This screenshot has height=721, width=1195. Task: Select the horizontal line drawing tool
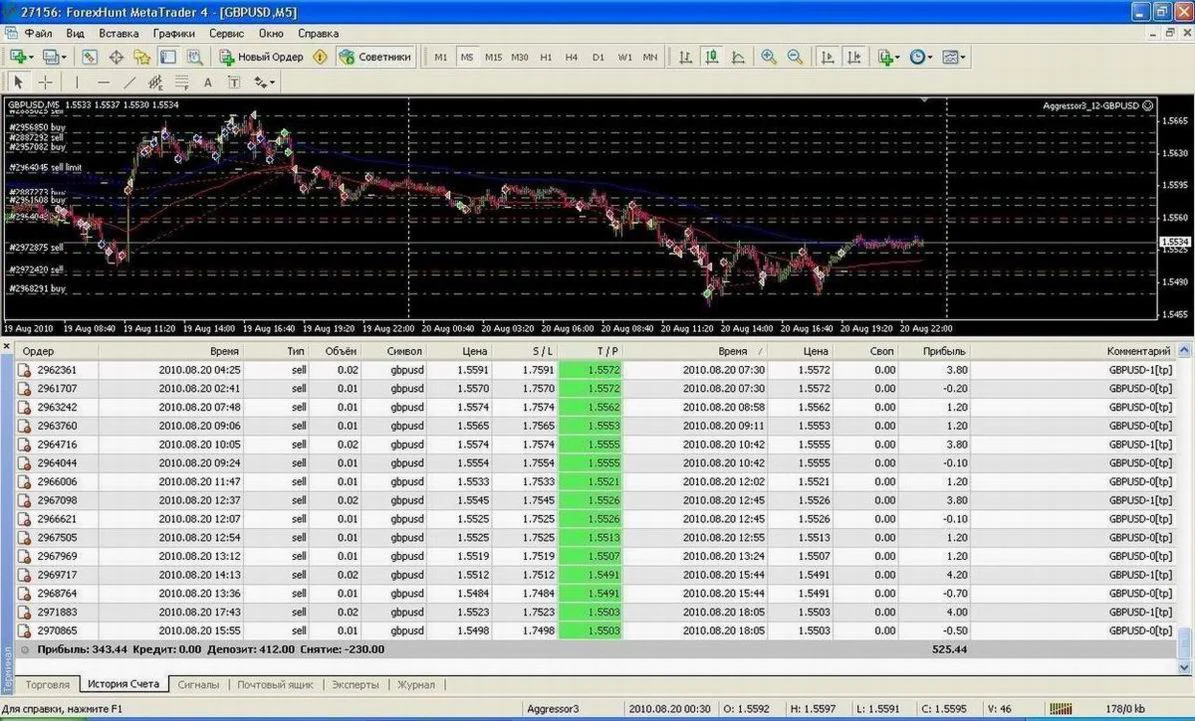[104, 82]
